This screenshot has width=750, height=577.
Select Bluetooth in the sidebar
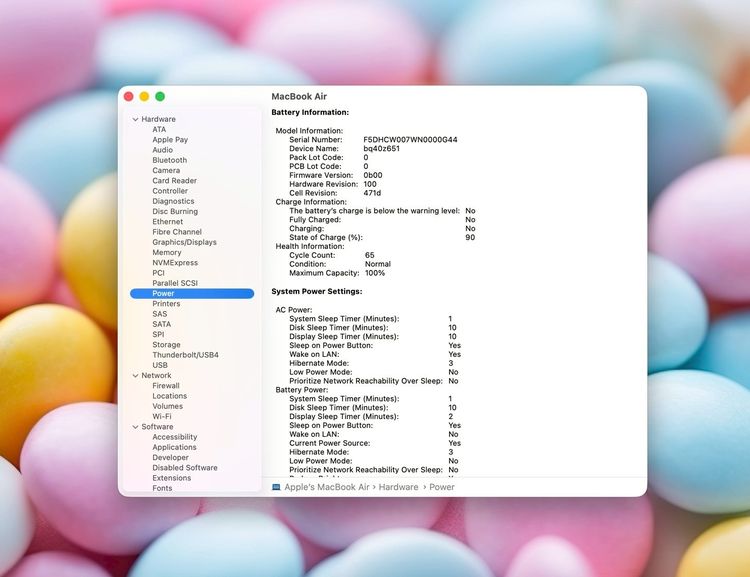169,160
